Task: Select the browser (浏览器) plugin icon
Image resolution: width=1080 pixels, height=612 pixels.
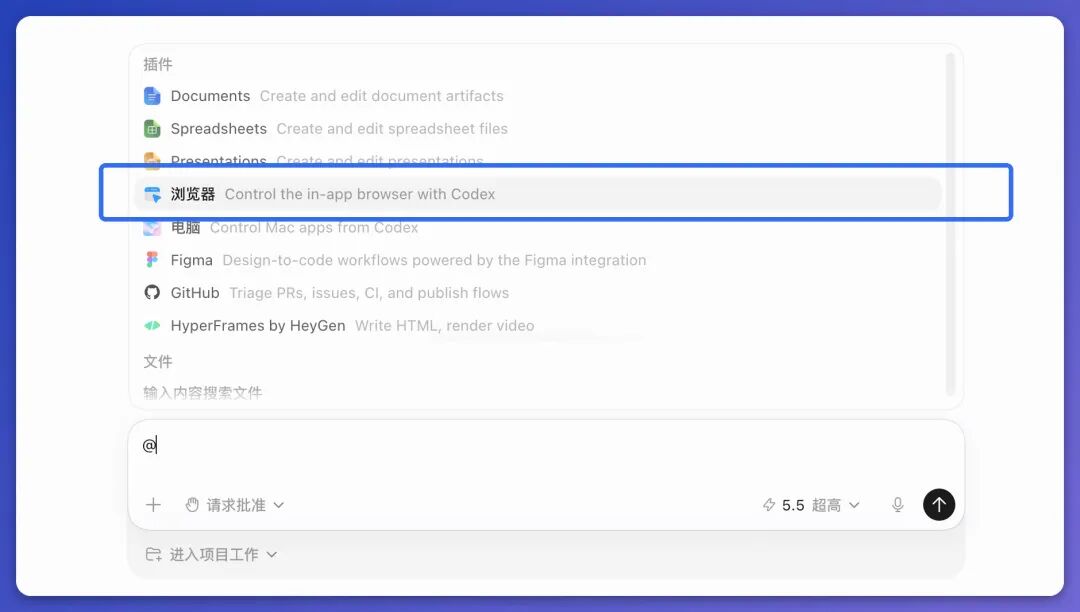Action: click(152, 194)
